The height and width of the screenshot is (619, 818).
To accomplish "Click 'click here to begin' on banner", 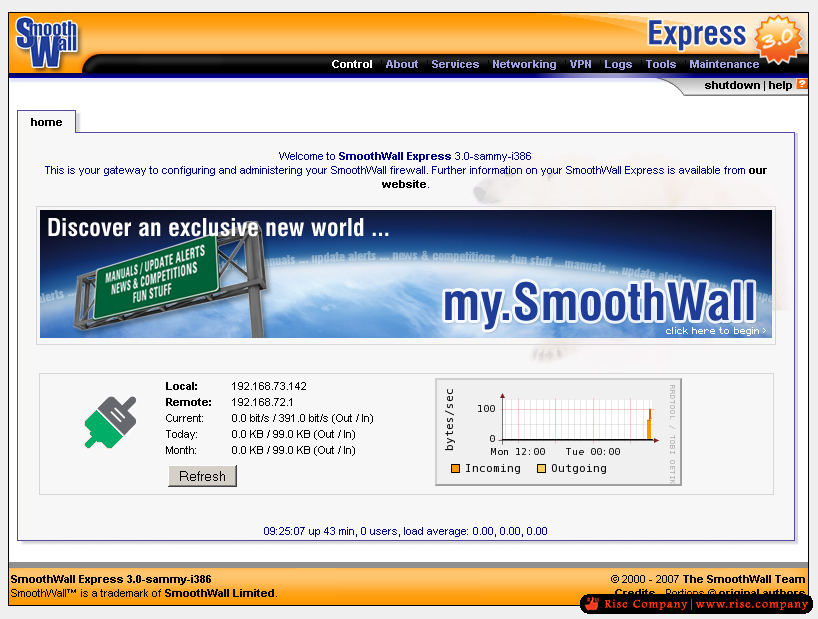I will pos(715,331).
